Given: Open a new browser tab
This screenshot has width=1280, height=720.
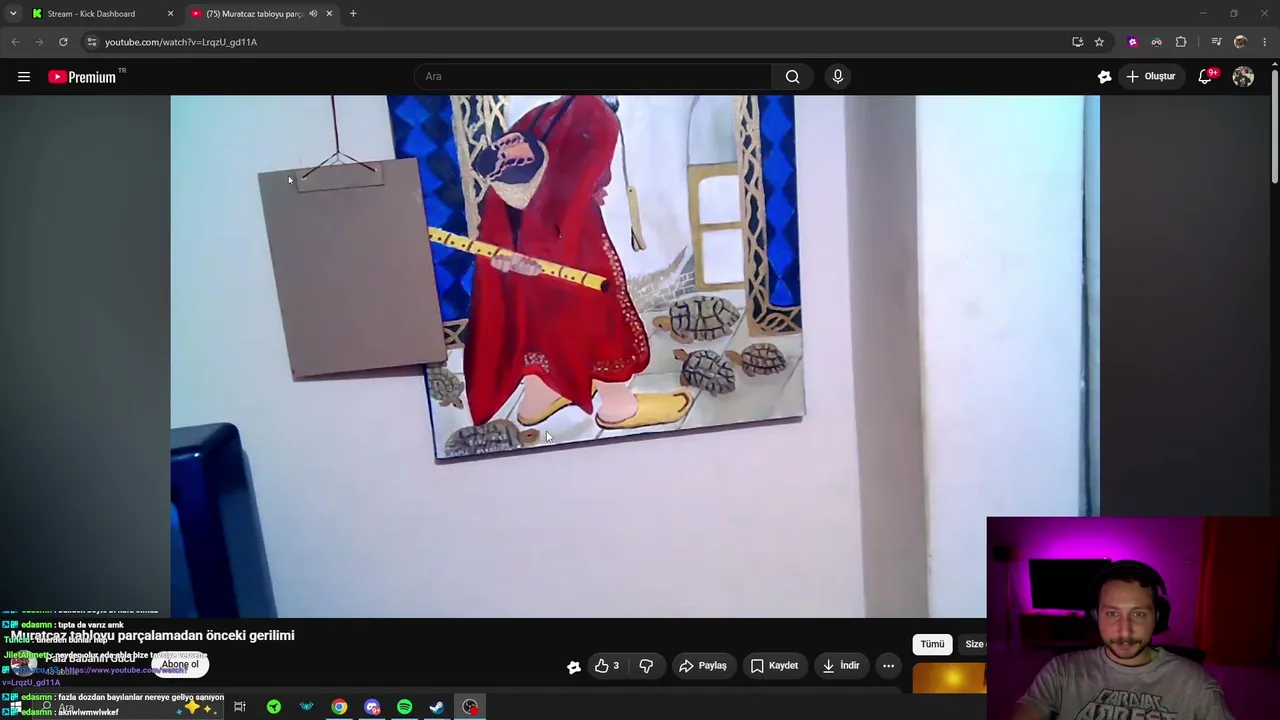Looking at the screenshot, I should click(x=353, y=14).
